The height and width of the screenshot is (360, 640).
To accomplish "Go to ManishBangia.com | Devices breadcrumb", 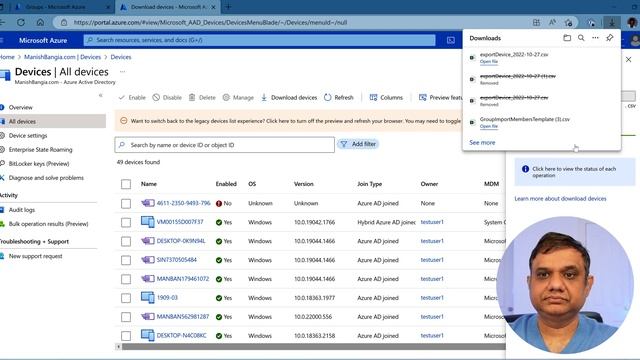I will (62, 57).
